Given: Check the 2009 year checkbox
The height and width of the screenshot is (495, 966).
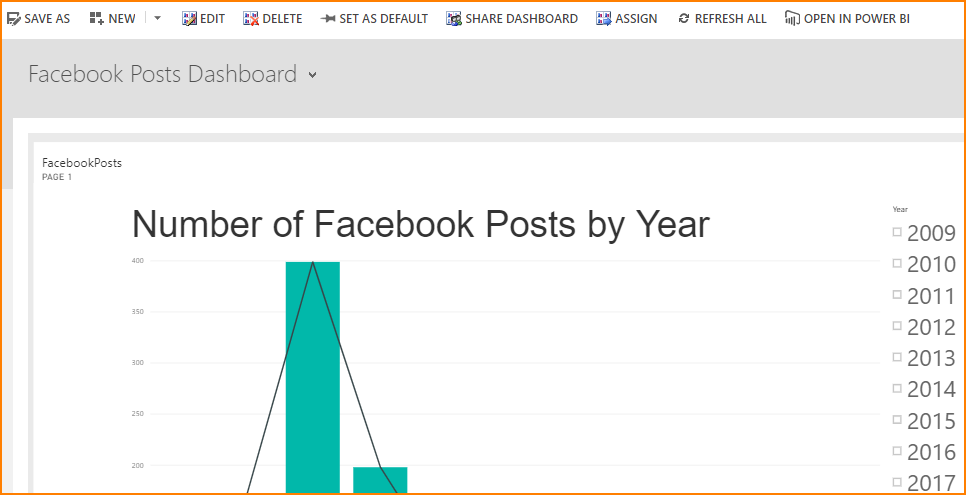Looking at the screenshot, I should (x=897, y=233).
